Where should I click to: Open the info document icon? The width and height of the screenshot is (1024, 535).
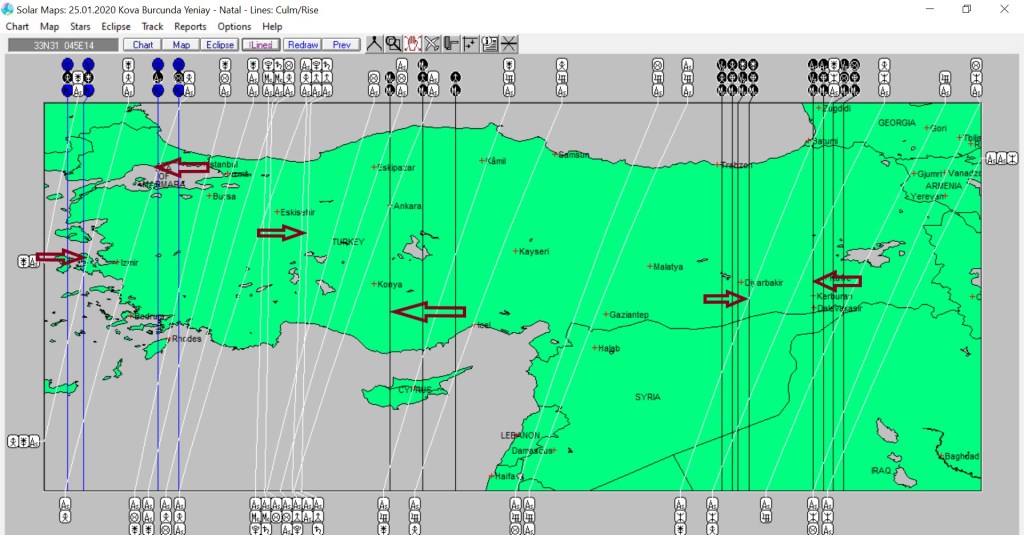[x=489, y=44]
